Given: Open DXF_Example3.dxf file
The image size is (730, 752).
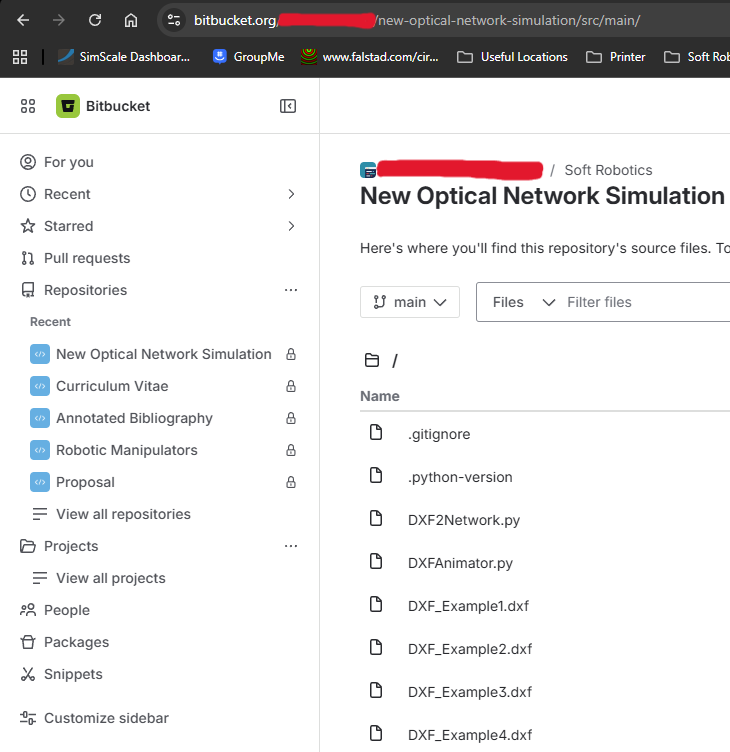Looking at the screenshot, I should click(470, 692).
